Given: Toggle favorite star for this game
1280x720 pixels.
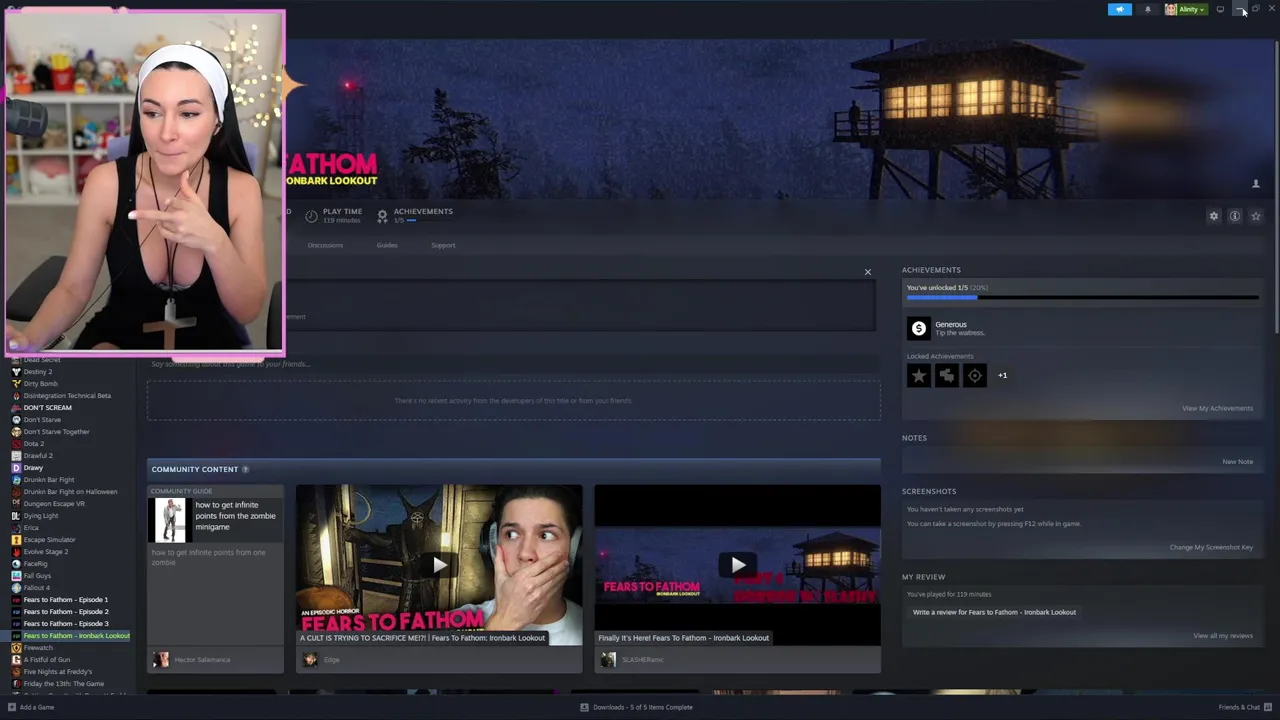Looking at the screenshot, I should (1256, 216).
